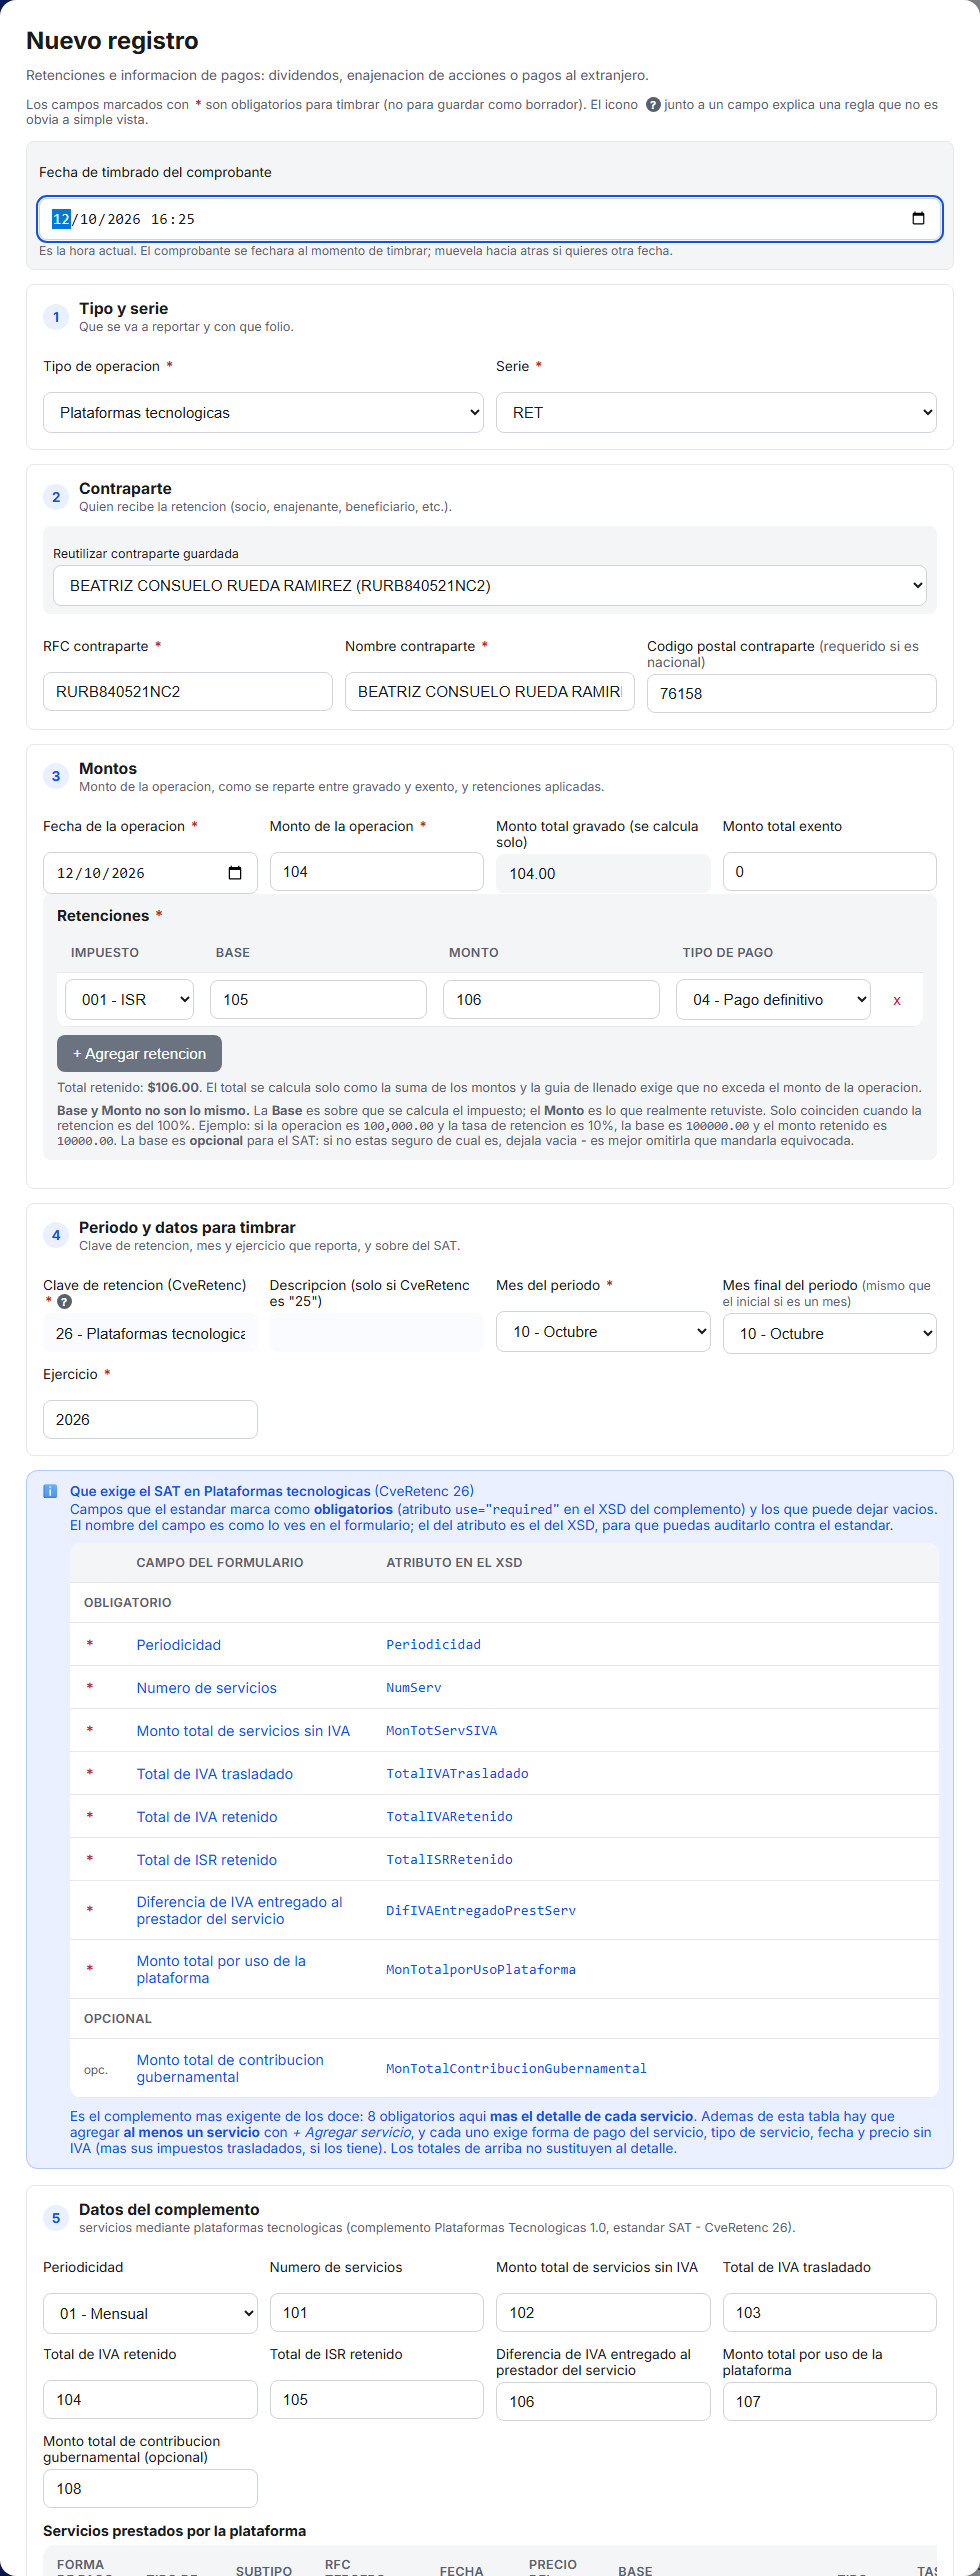Click the DifIVAEntregadoPrestServ attribute text

pos(481,1911)
